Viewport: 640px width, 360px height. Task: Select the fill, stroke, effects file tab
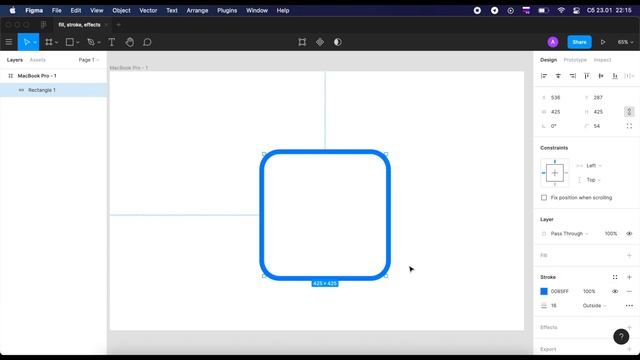(x=79, y=25)
